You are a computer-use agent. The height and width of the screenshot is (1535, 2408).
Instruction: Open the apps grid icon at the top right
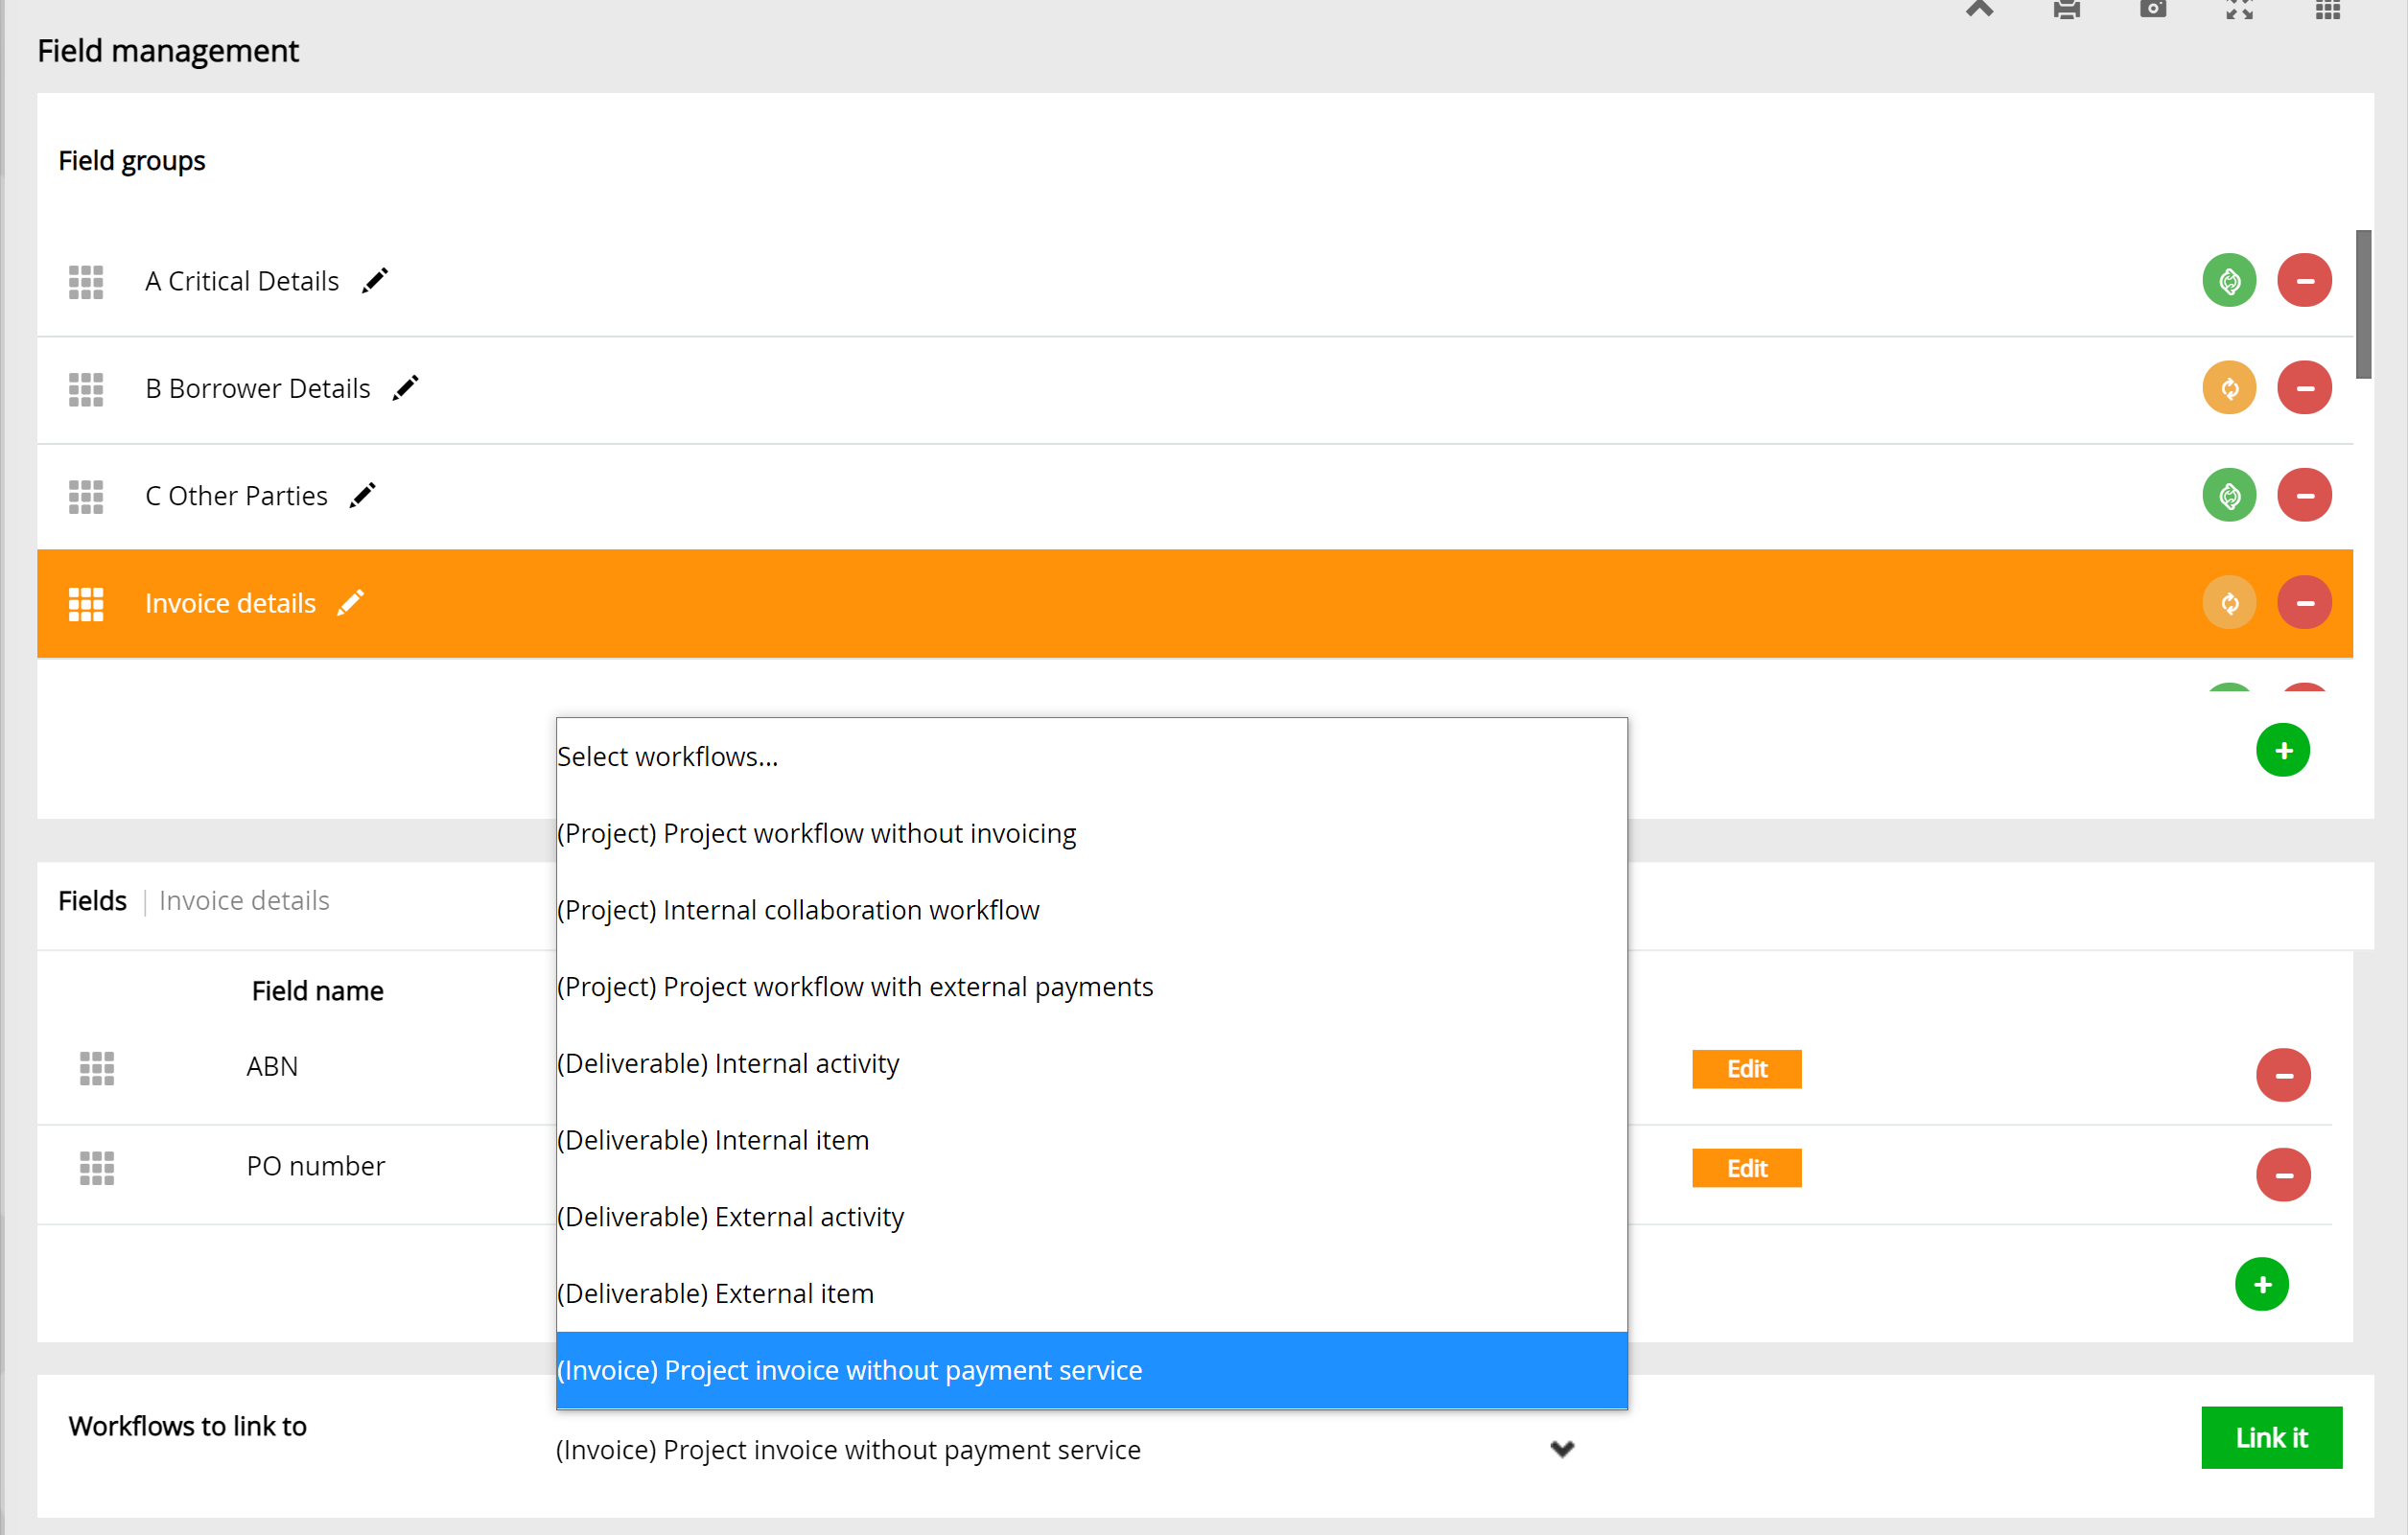(2327, 9)
